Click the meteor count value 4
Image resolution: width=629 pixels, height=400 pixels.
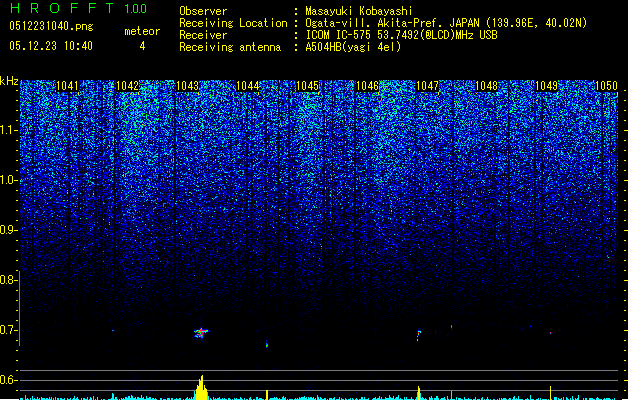[x=142, y=46]
